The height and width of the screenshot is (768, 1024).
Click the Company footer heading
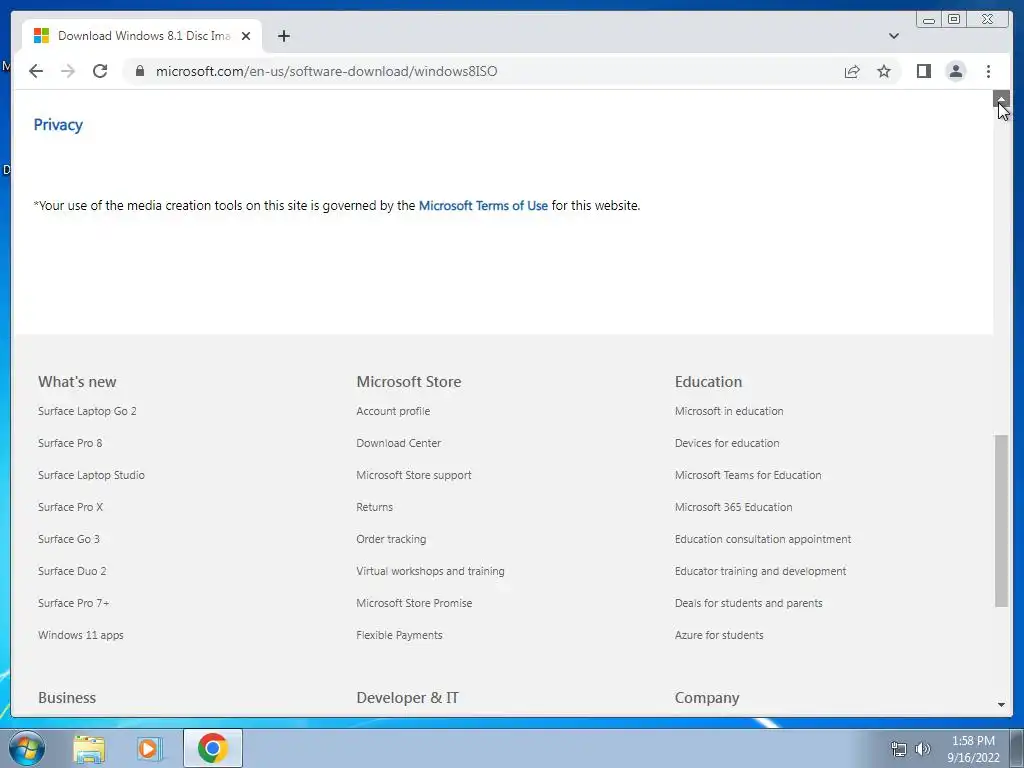[x=707, y=697]
